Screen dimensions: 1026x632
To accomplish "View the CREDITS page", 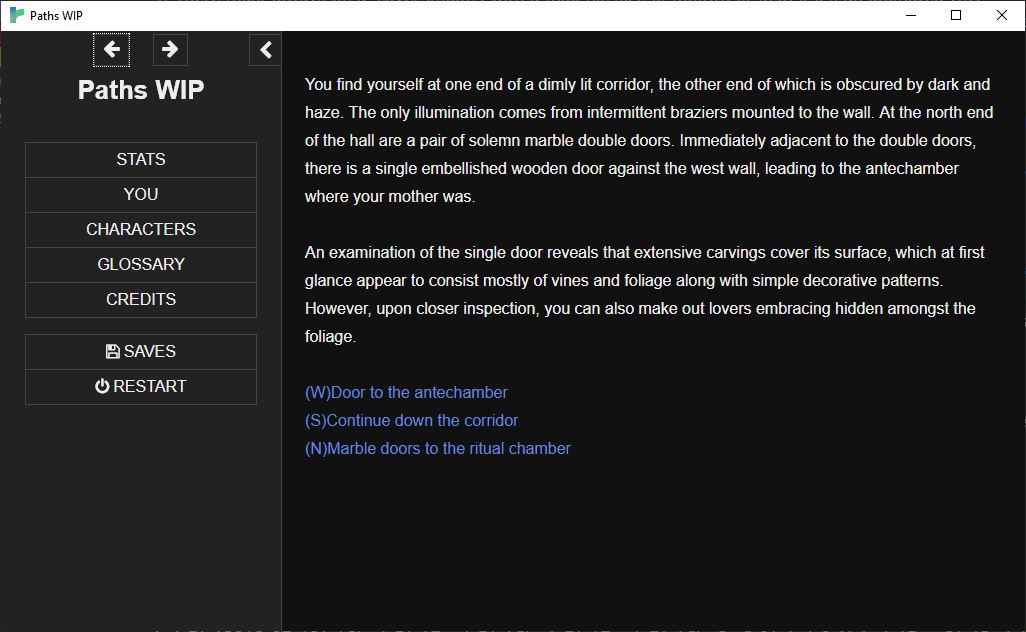I will pos(140,299).
